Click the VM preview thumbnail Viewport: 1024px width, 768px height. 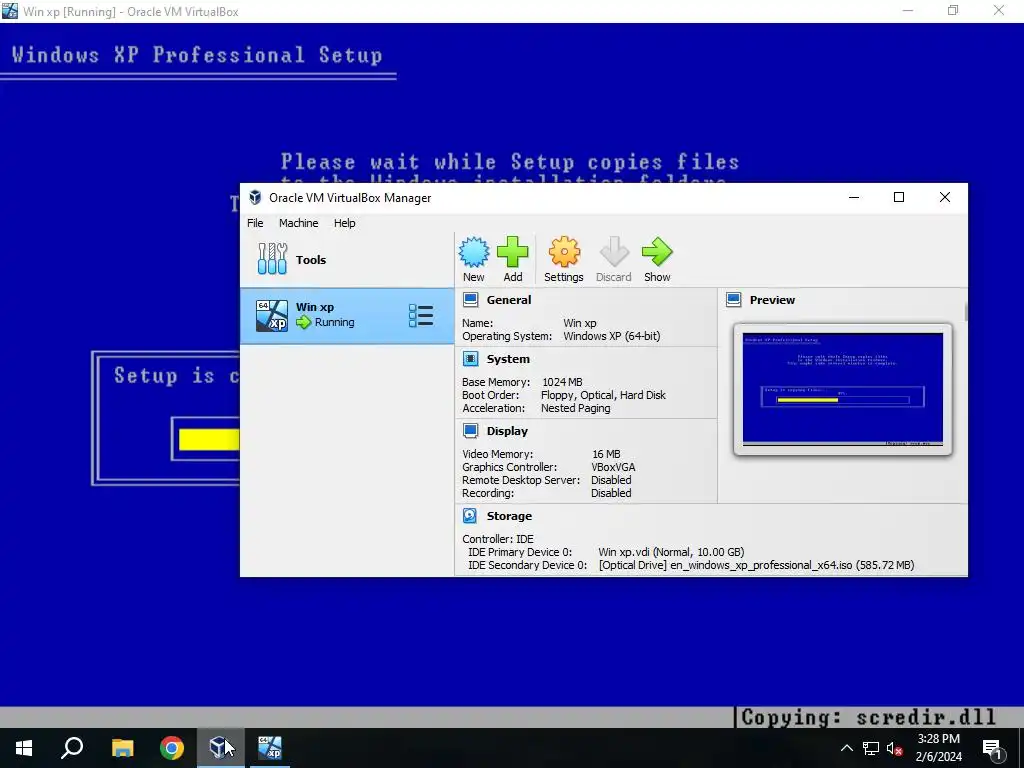pyautogui.click(x=842, y=389)
